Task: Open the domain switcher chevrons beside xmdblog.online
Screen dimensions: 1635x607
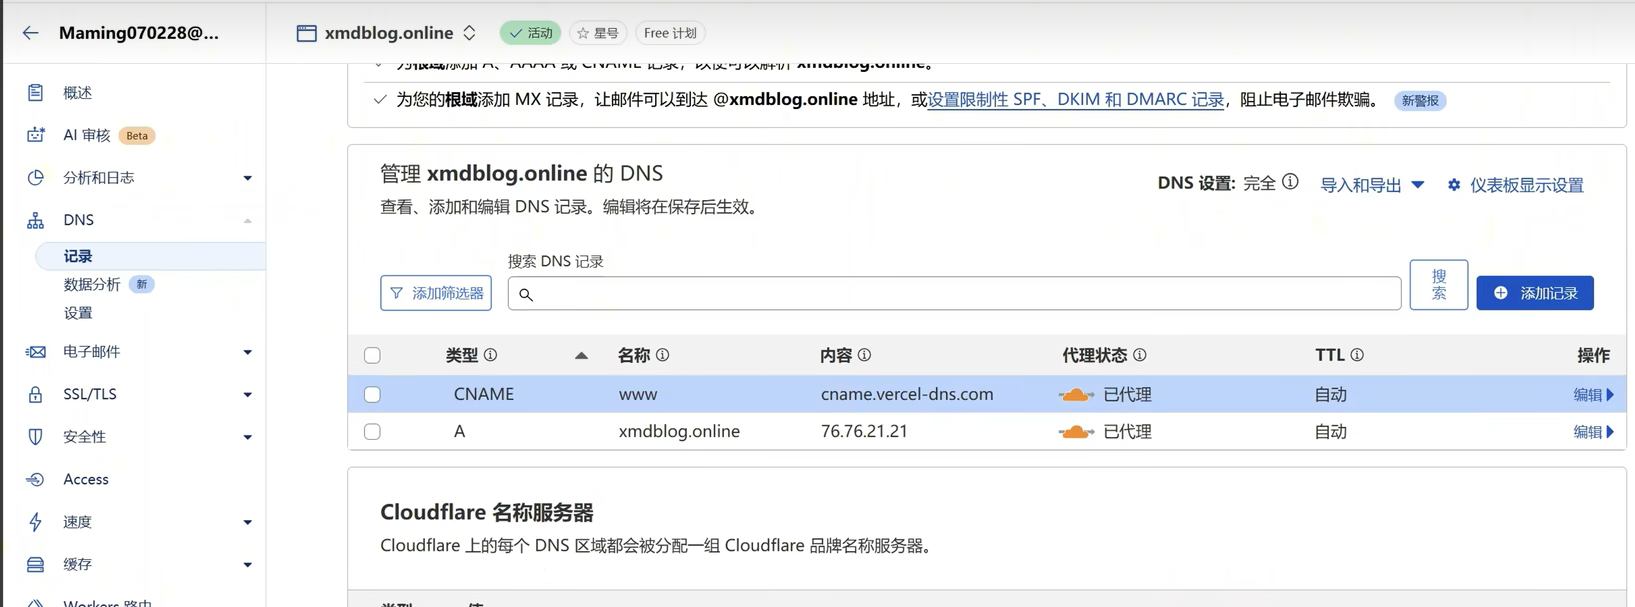Action: coord(469,33)
